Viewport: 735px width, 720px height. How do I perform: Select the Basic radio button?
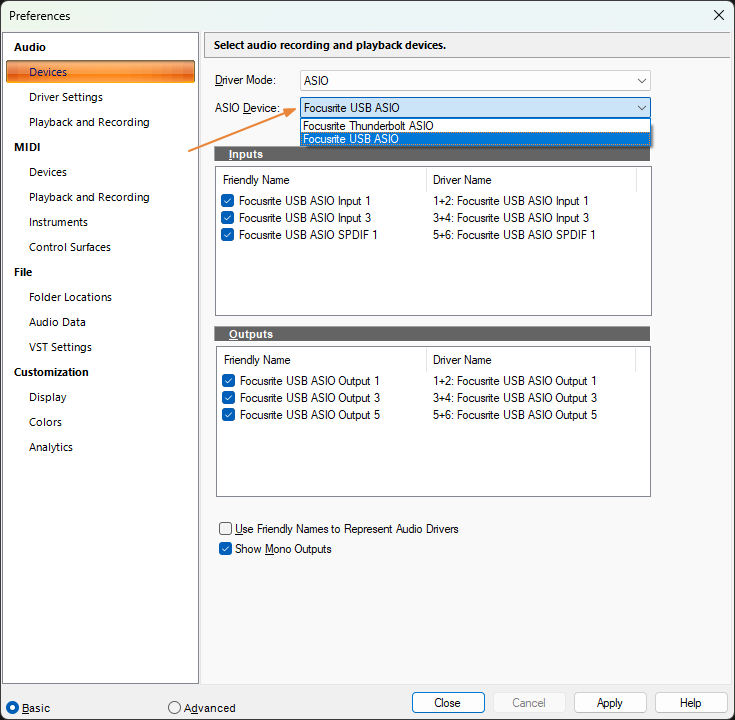click(x=13, y=708)
